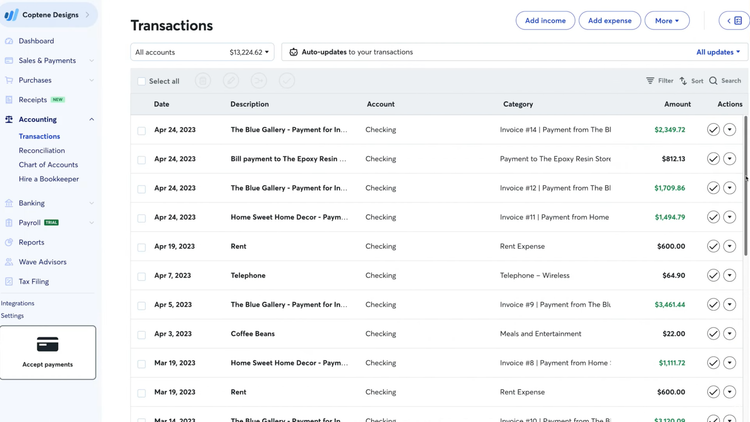Image resolution: width=750 pixels, height=422 pixels.
Task: Mark the Apr 19 Rent transaction reviewed
Action: point(713,246)
